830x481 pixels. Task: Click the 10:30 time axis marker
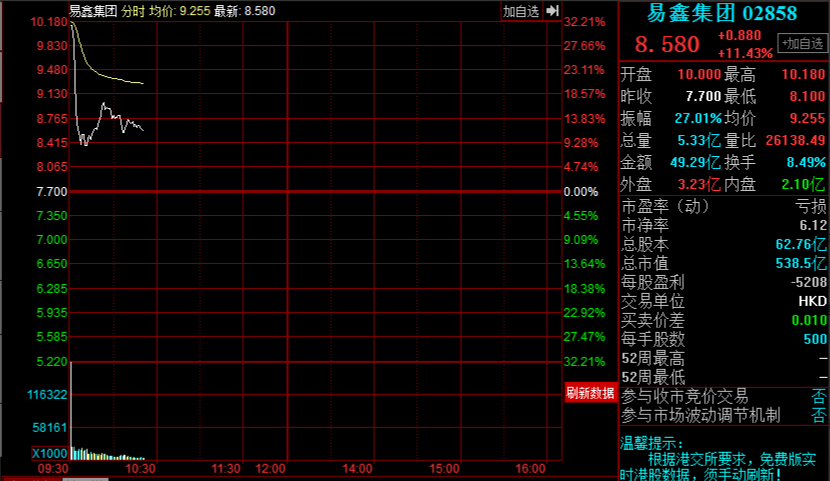point(142,468)
